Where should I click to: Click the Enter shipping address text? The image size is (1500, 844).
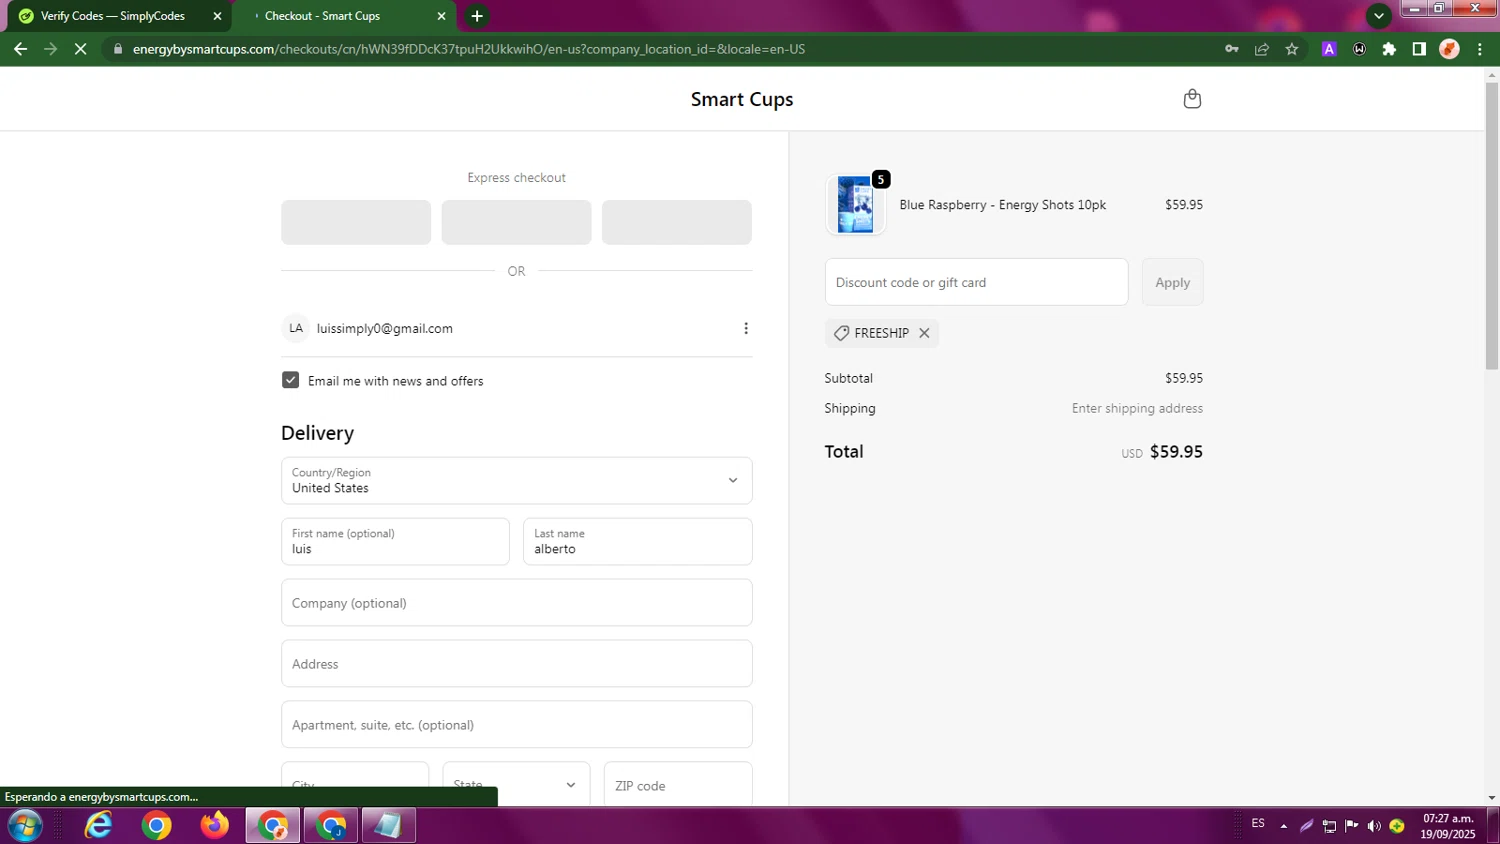pos(1137,408)
